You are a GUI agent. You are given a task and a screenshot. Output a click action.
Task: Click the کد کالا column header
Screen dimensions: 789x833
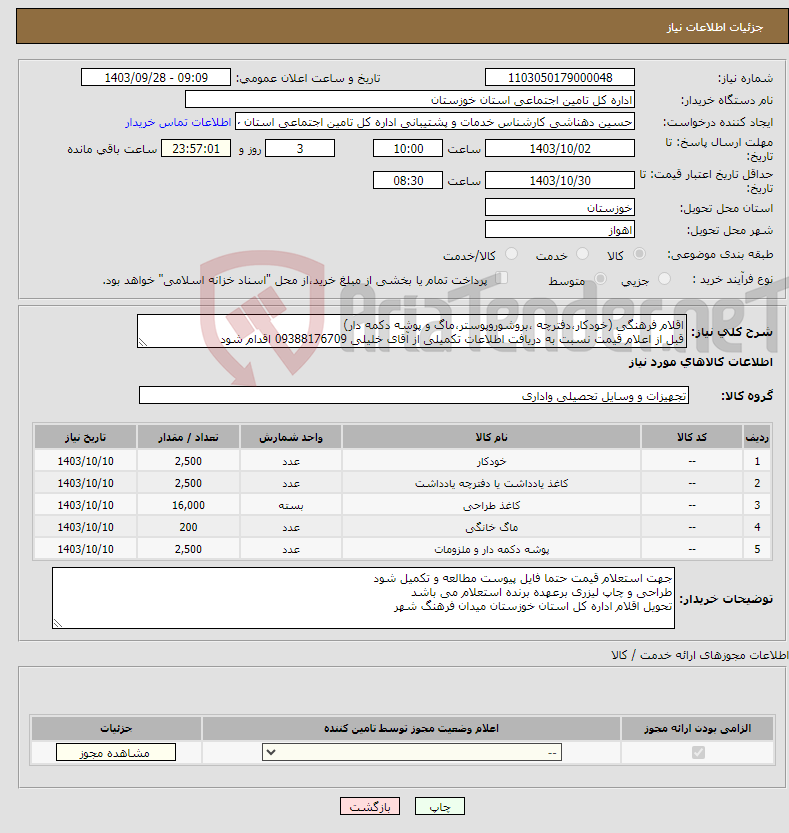(x=692, y=437)
